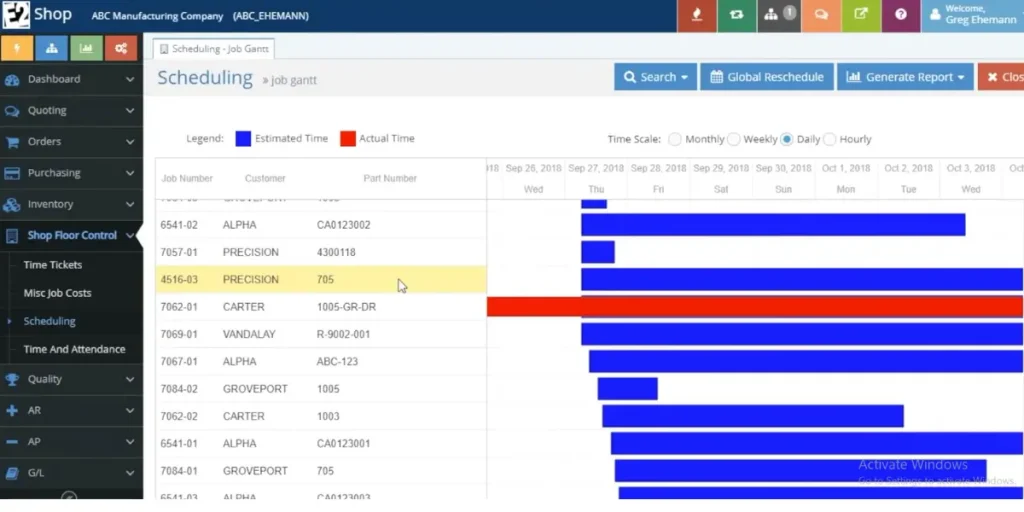1024x512 pixels.
Task: Click the green bar chart sidebar icon
Action: click(x=86, y=48)
